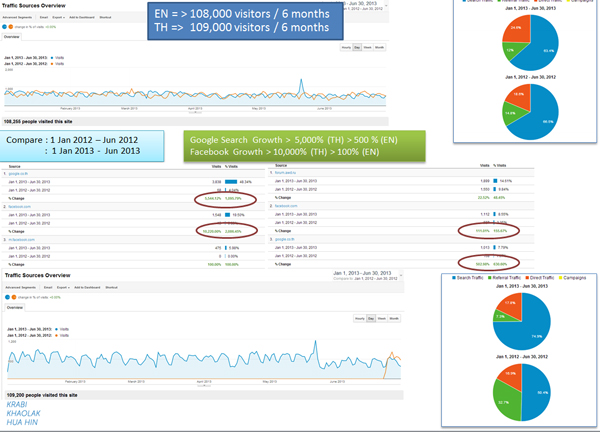Viewport: 600px width, 432px height.
Task: Click Shortcut in the 108,255-visitors report toolbar
Action: coord(105,17)
